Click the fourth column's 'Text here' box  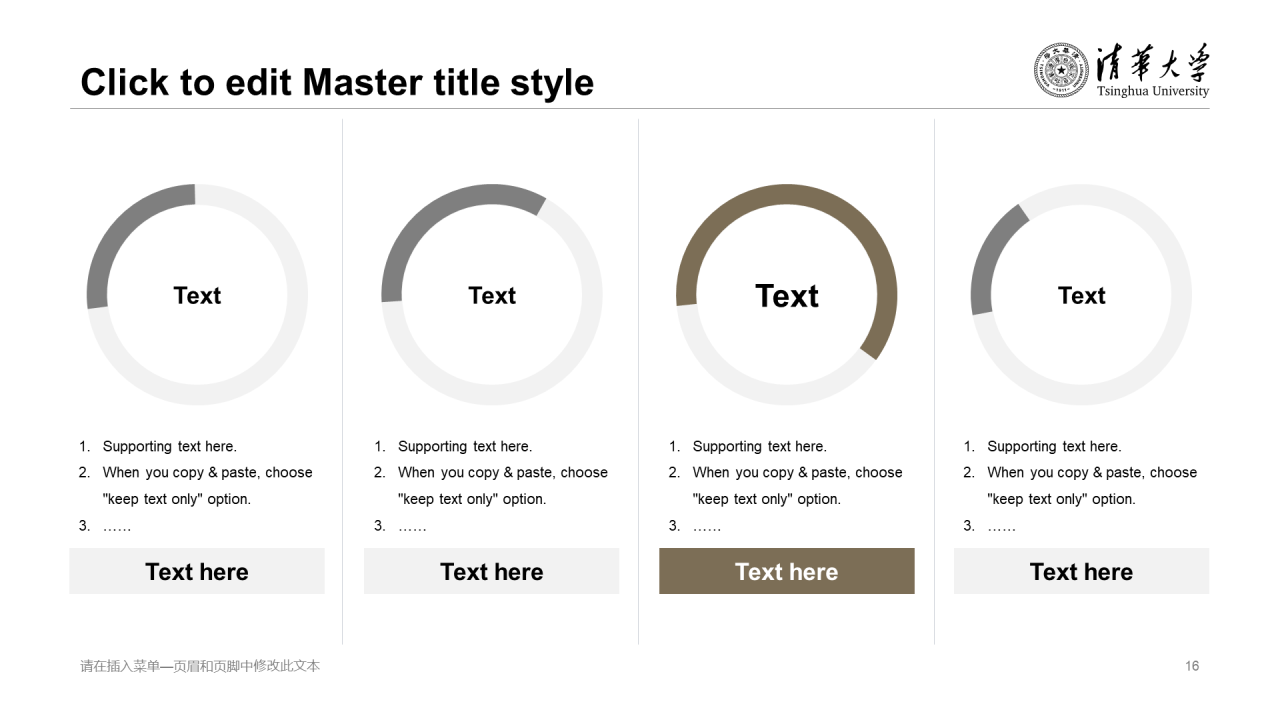[x=1082, y=572]
